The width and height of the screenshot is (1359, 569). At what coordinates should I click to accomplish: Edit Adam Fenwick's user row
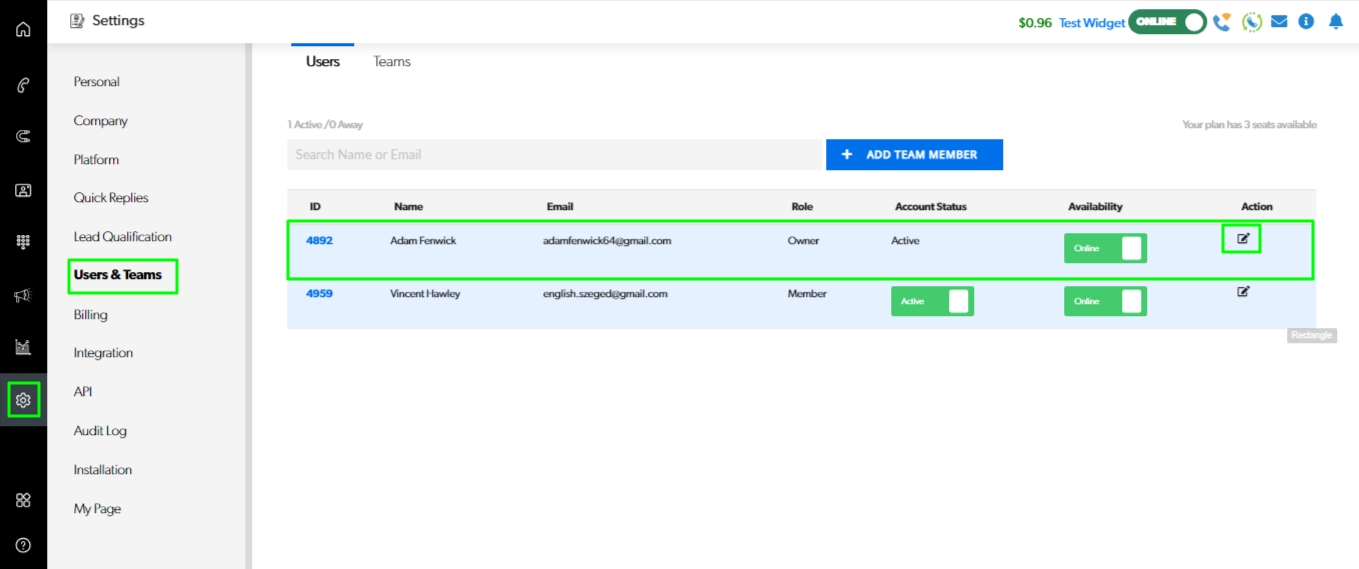coord(1243,239)
